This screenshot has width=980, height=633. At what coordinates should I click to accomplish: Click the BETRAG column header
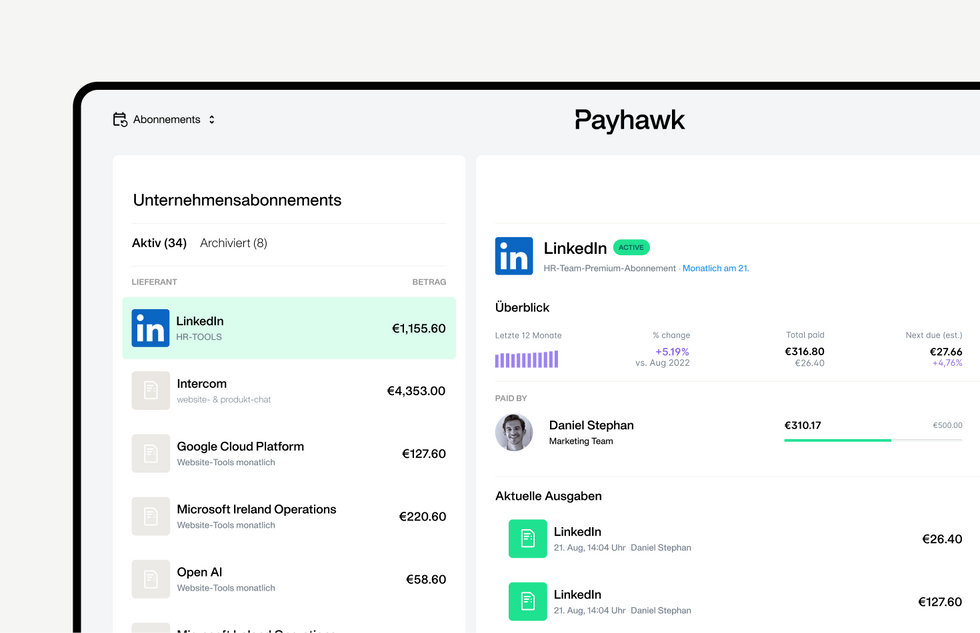click(429, 282)
